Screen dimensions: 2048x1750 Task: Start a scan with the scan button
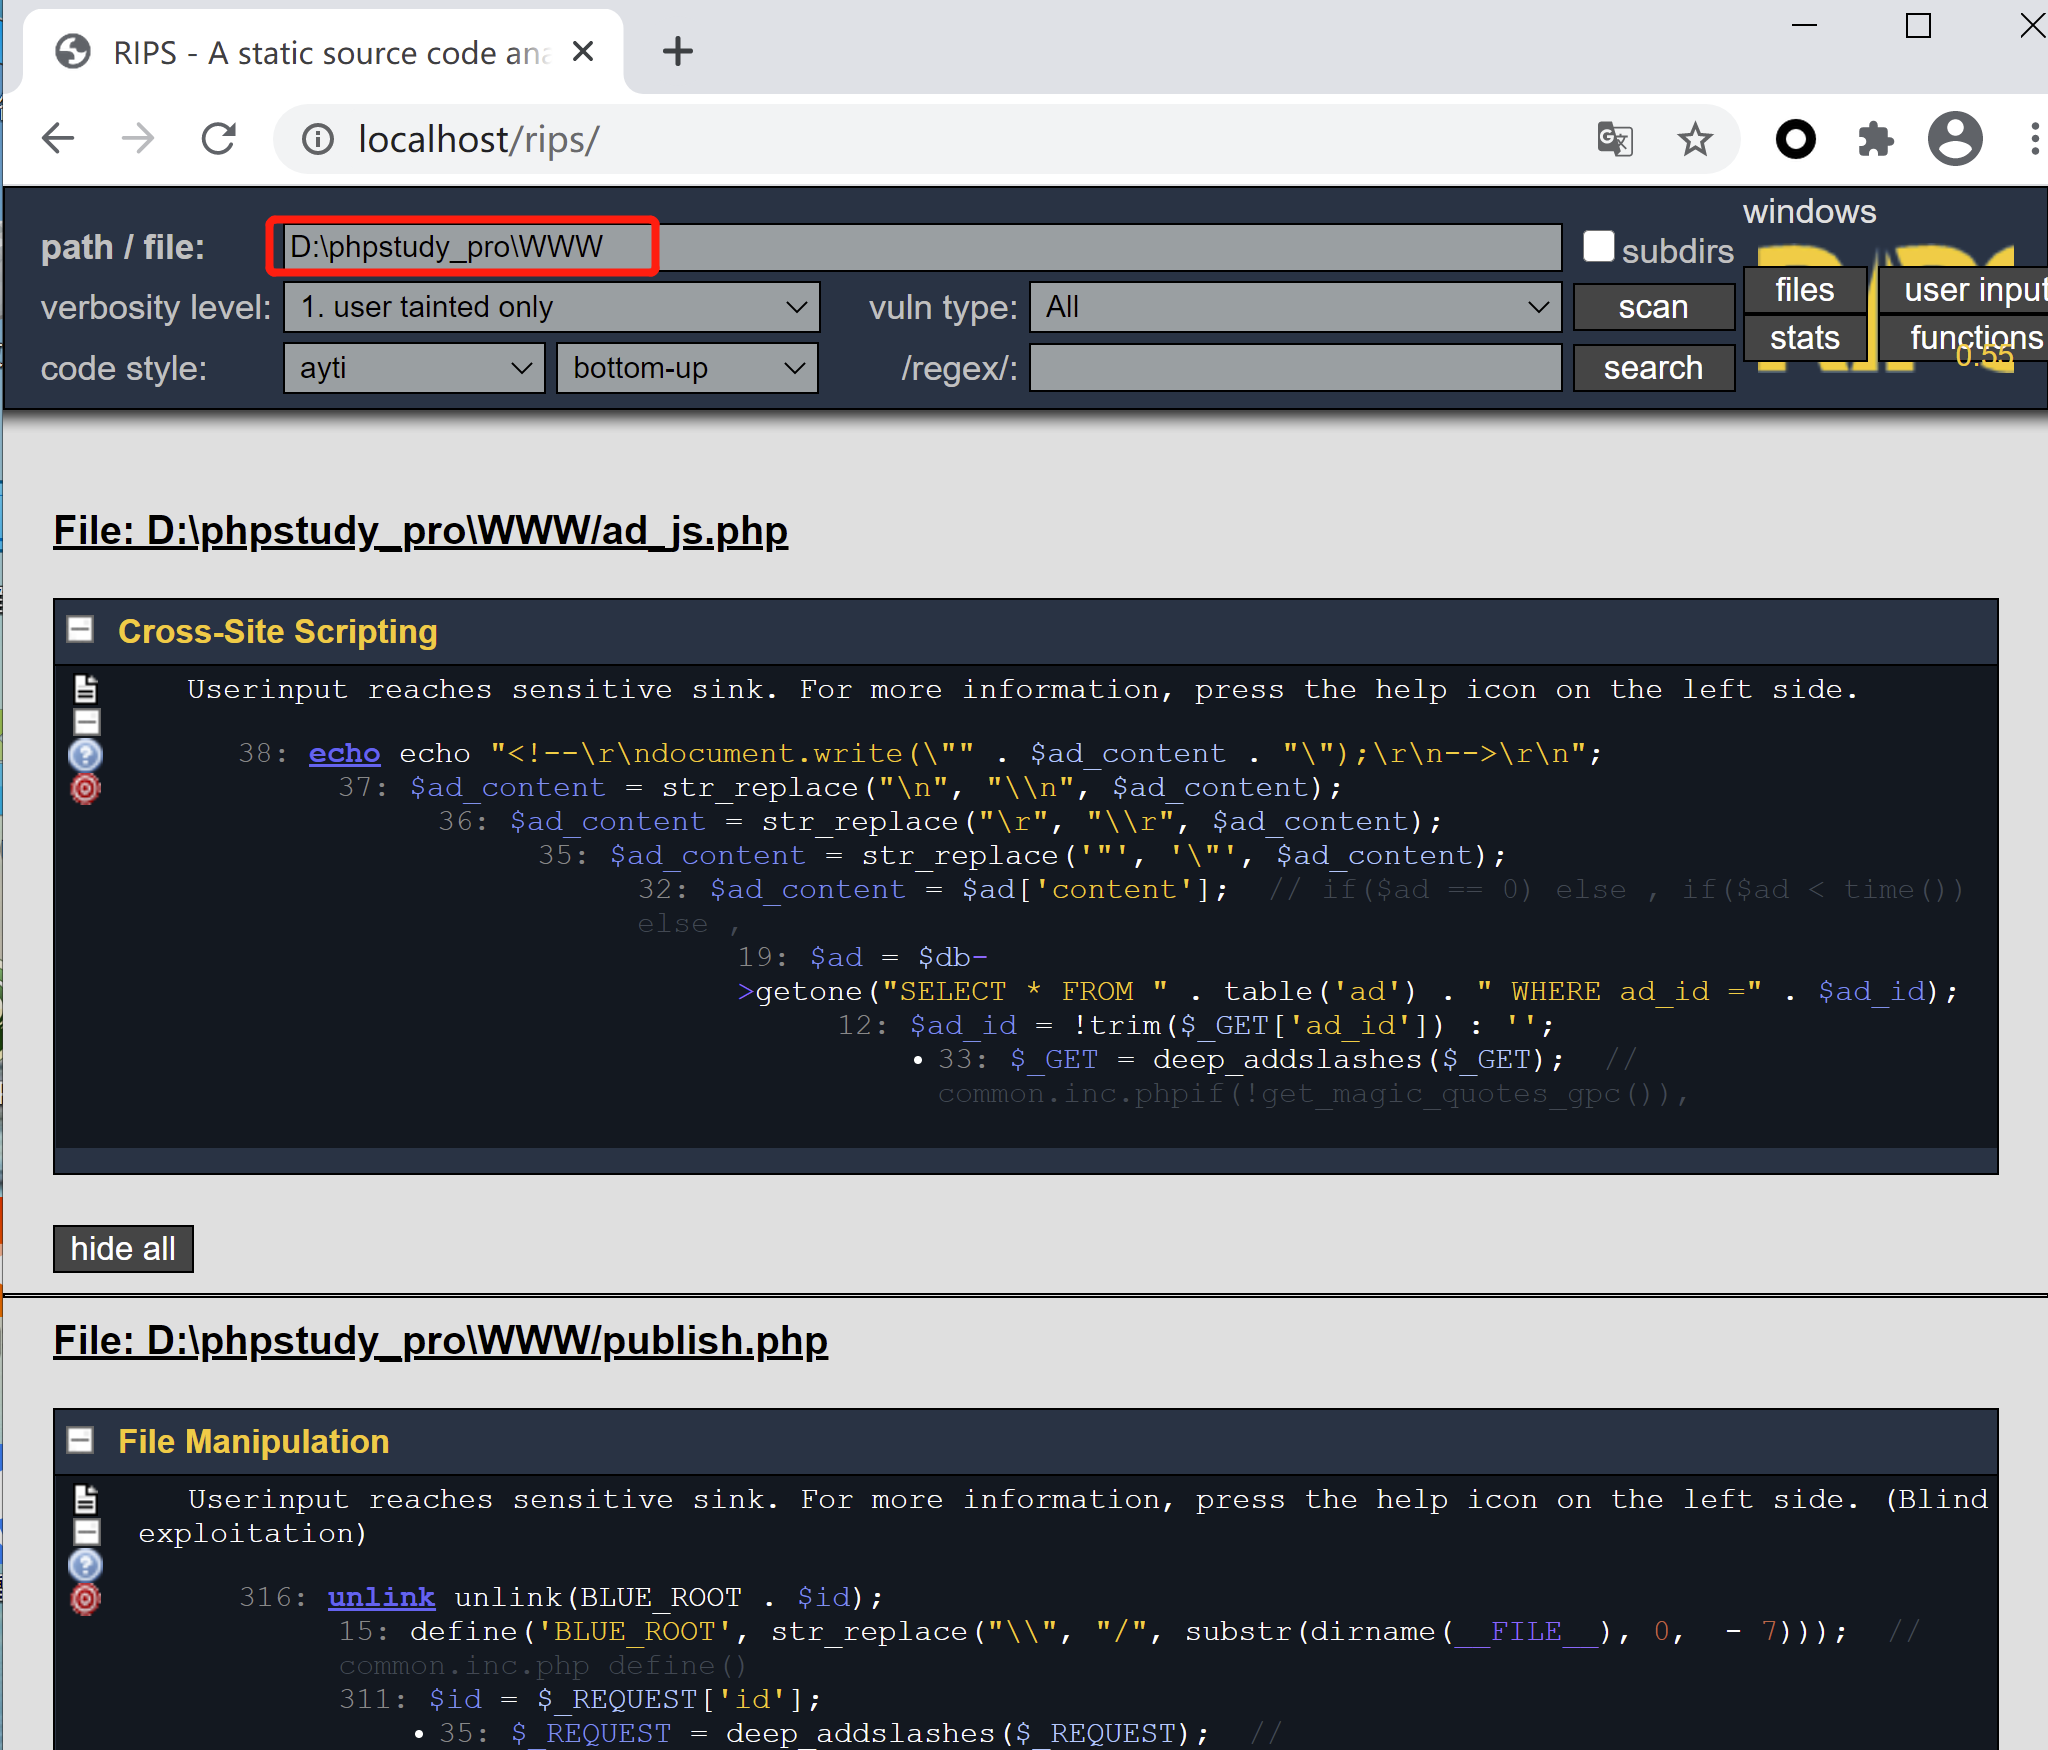tap(1652, 307)
